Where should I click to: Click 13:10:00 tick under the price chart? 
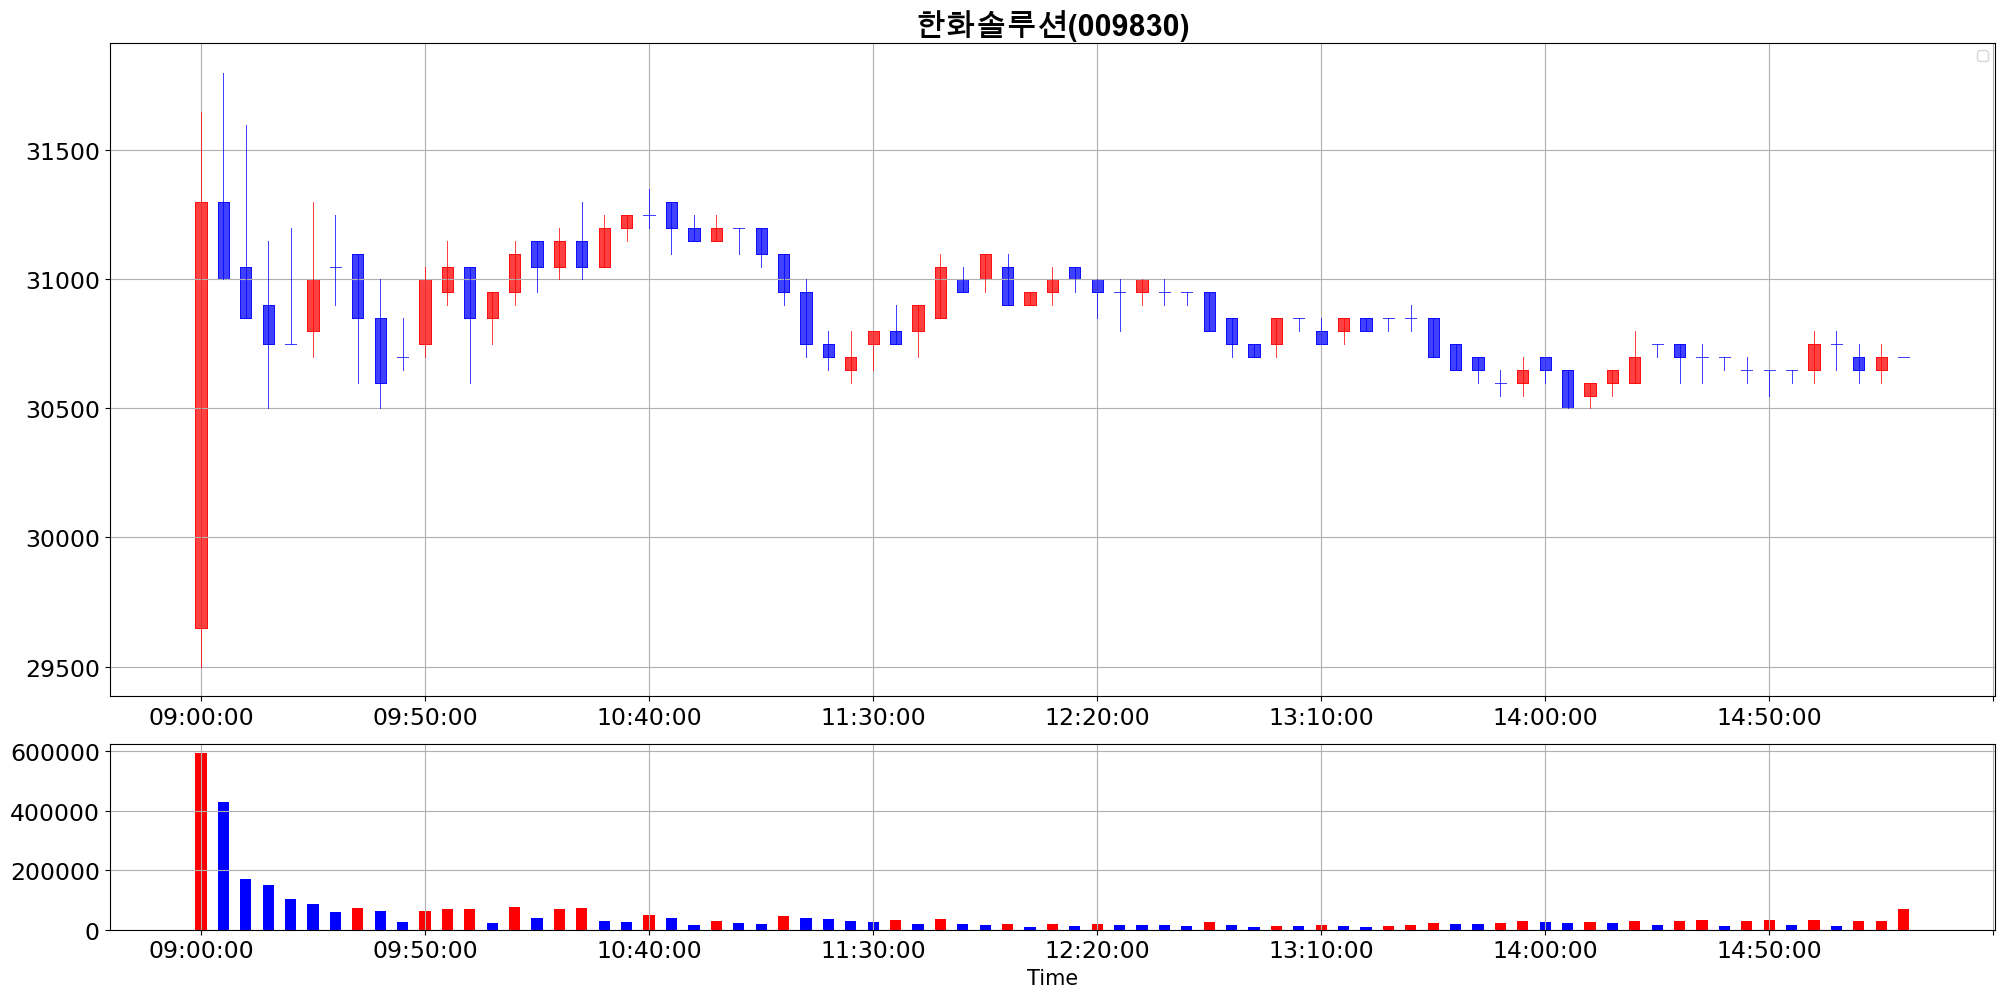click(x=1321, y=718)
